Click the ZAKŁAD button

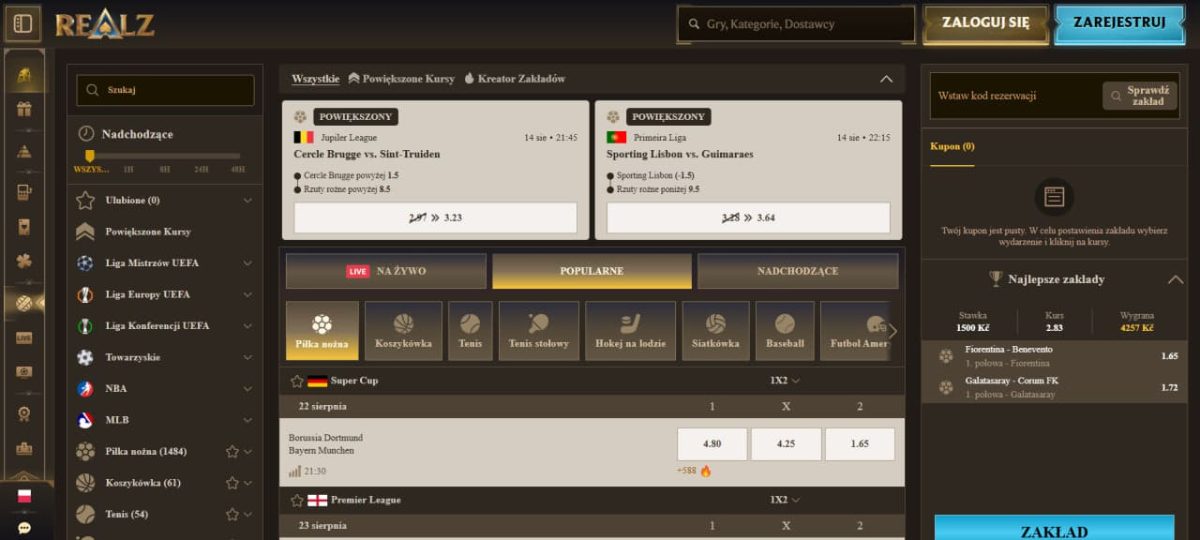point(1054,528)
